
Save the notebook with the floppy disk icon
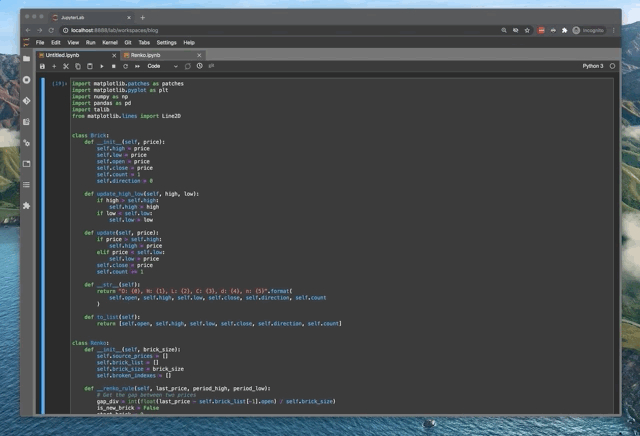point(42,66)
